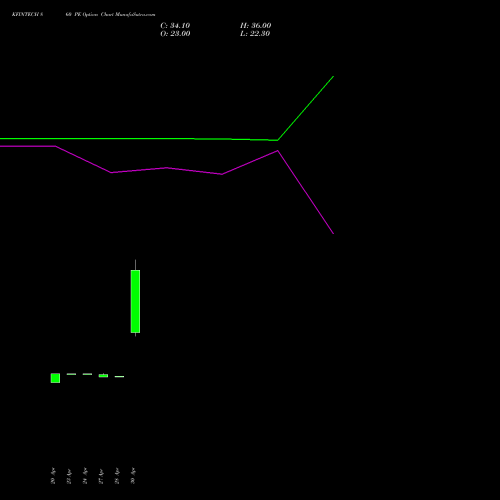Click the KFINTECH chart title text

pyautogui.click(x=27, y=15)
